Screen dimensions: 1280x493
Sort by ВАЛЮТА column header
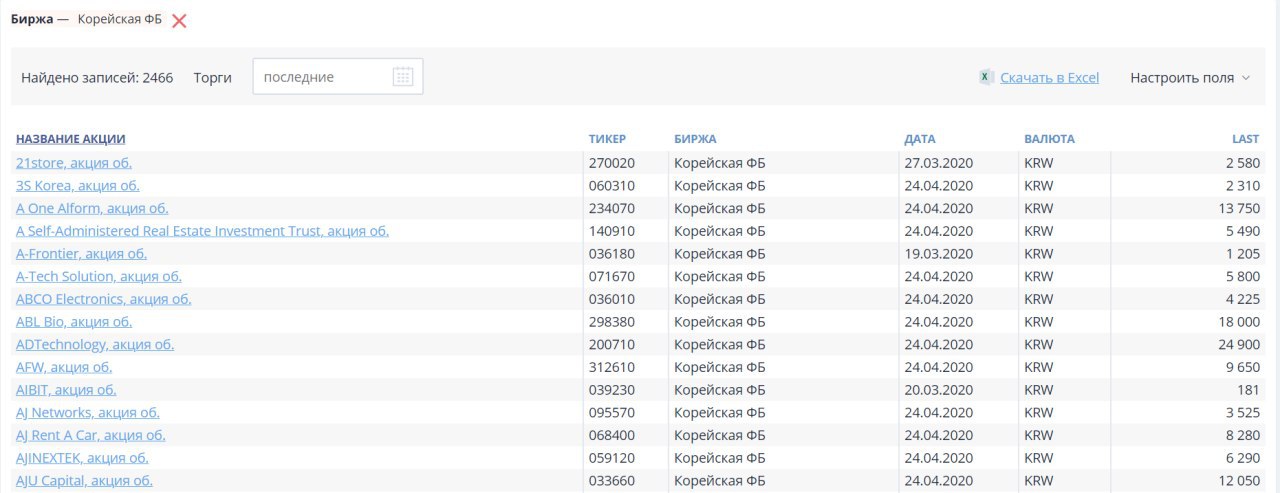coord(1049,139)
